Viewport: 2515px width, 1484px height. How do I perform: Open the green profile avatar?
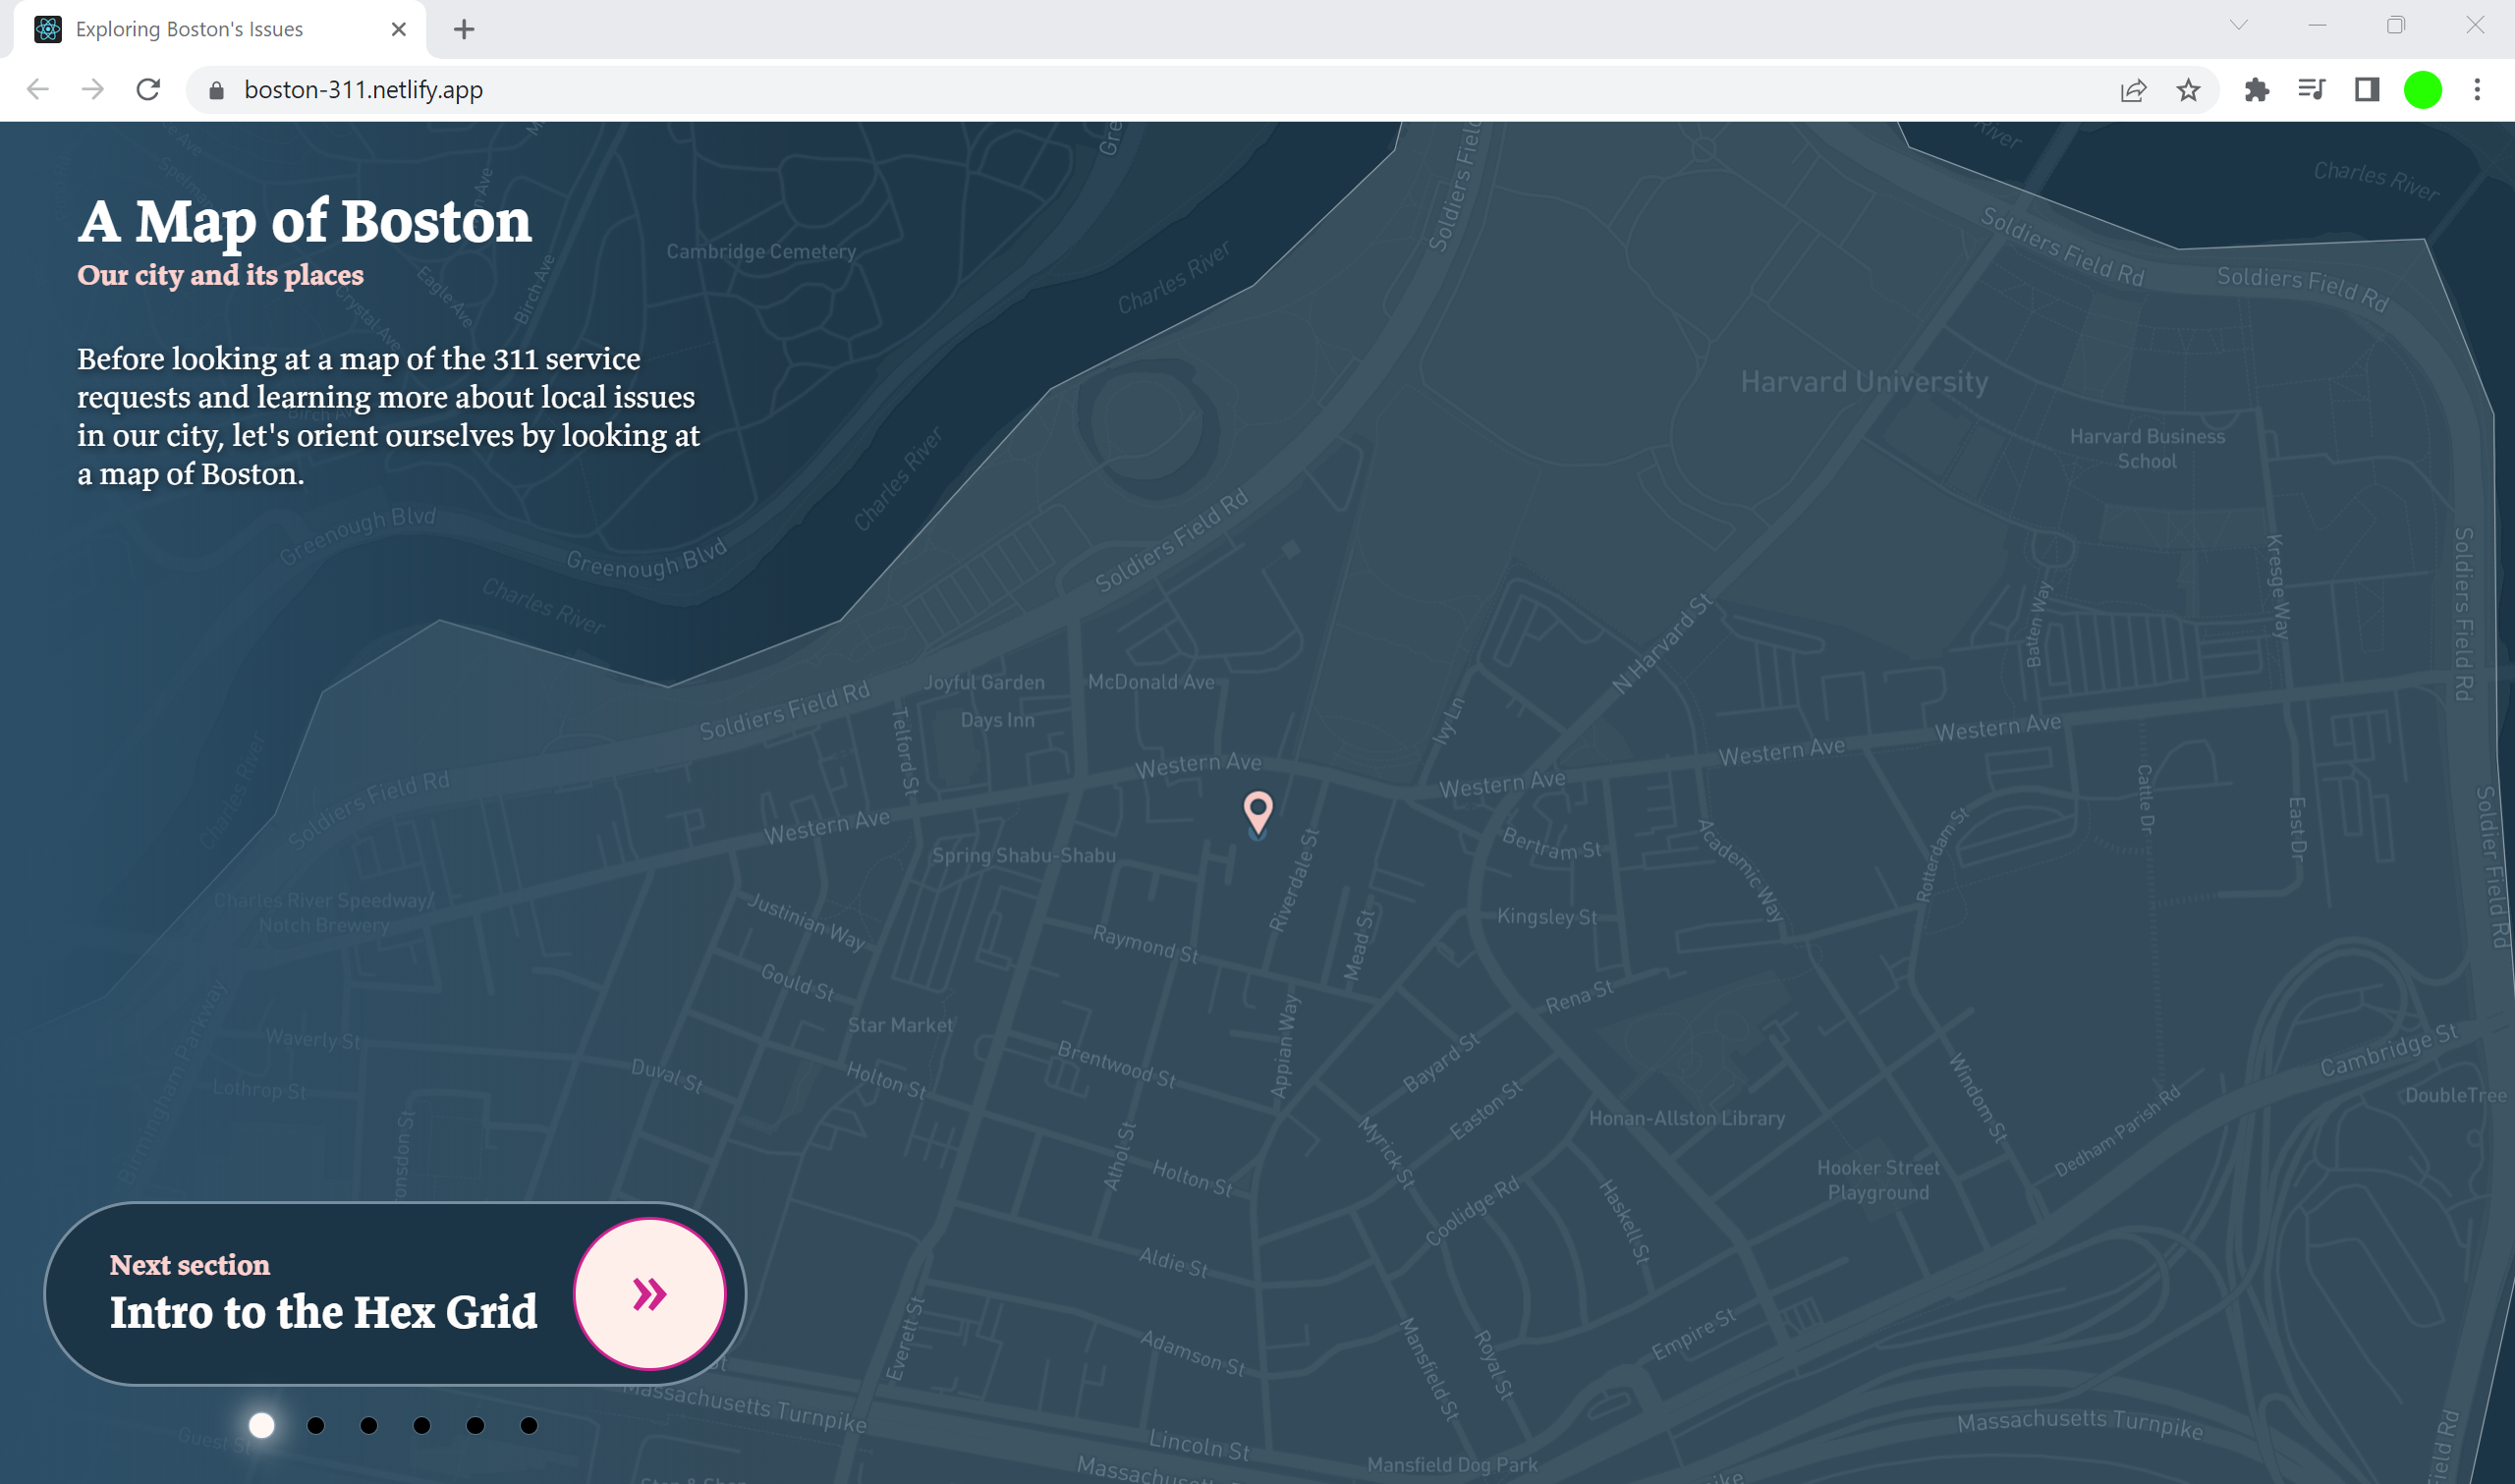pyautogui.click(x=2422, y=90)
